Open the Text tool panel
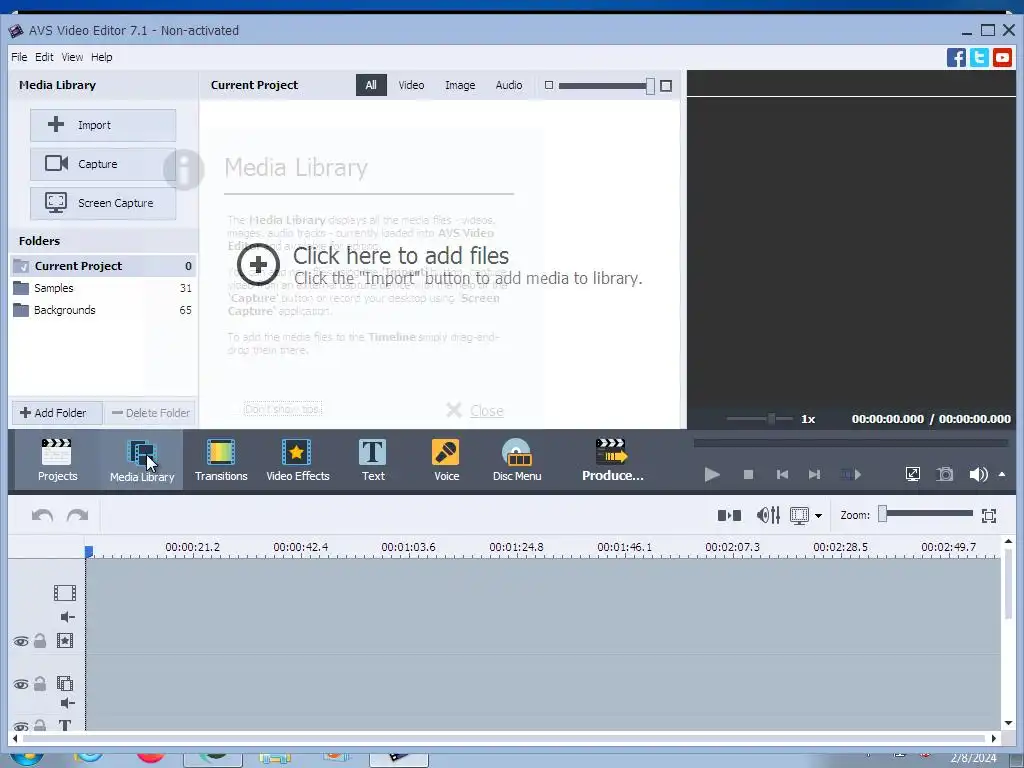1024x768 pixels. click(373, 460)
